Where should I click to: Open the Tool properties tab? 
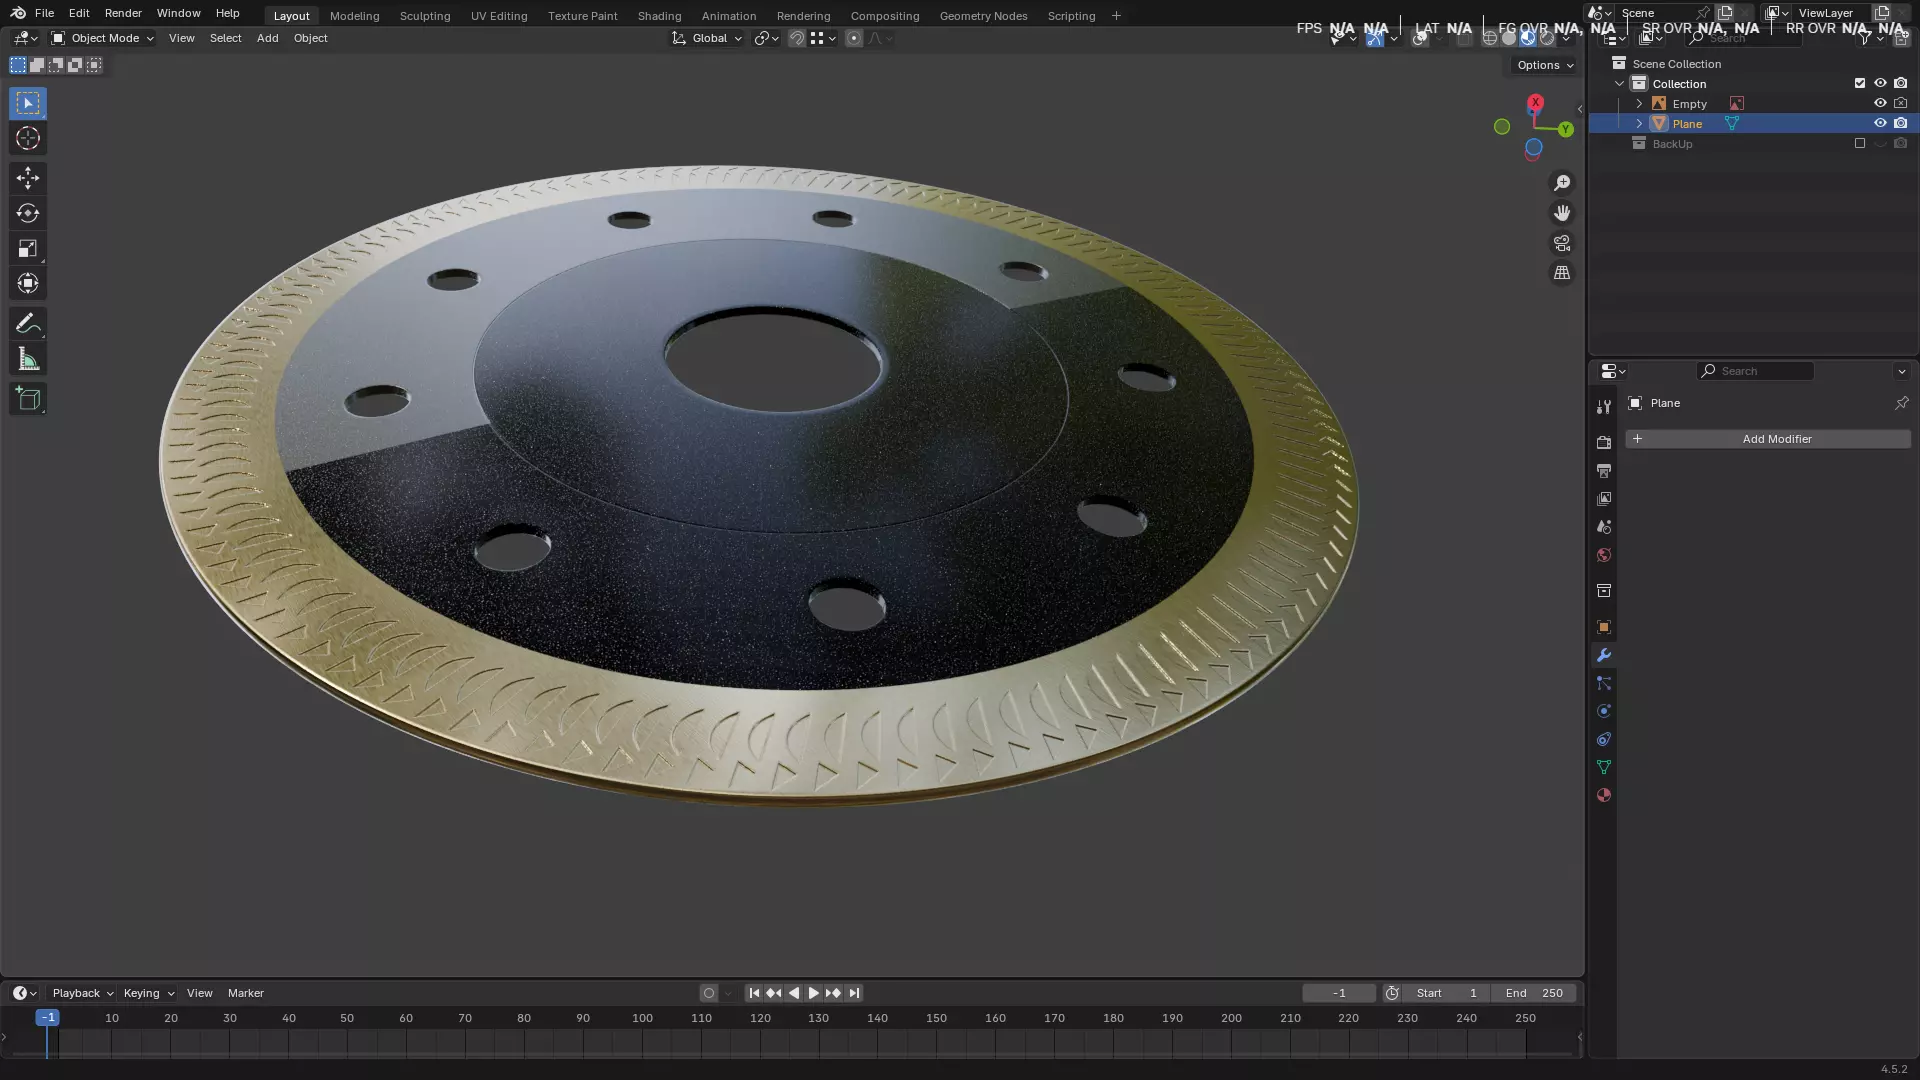point(1604,407)
